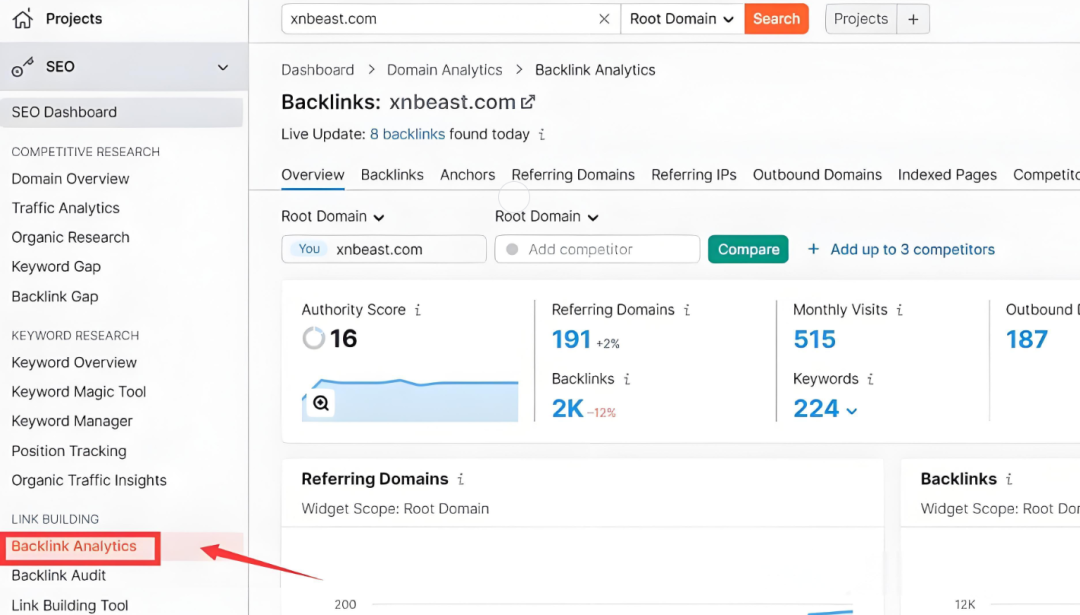The width and height of the screenshot is (1080, 615).
Task: Open the Outbound Domains tab
Action: coord(817,175)
